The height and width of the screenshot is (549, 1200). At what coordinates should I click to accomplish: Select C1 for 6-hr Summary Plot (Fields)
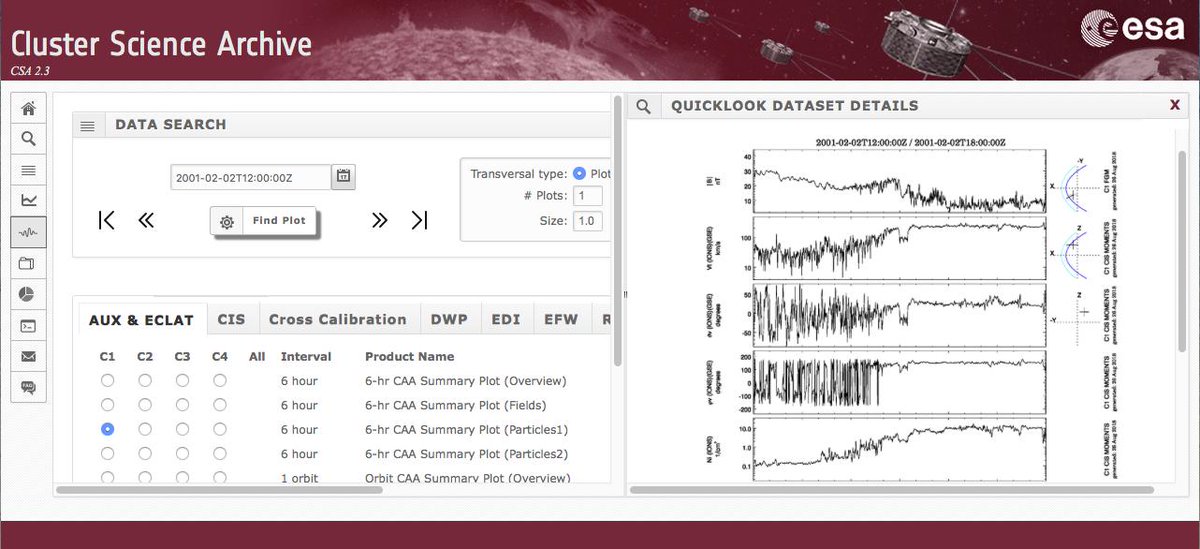pyautogui.click(x=108, y=405)
